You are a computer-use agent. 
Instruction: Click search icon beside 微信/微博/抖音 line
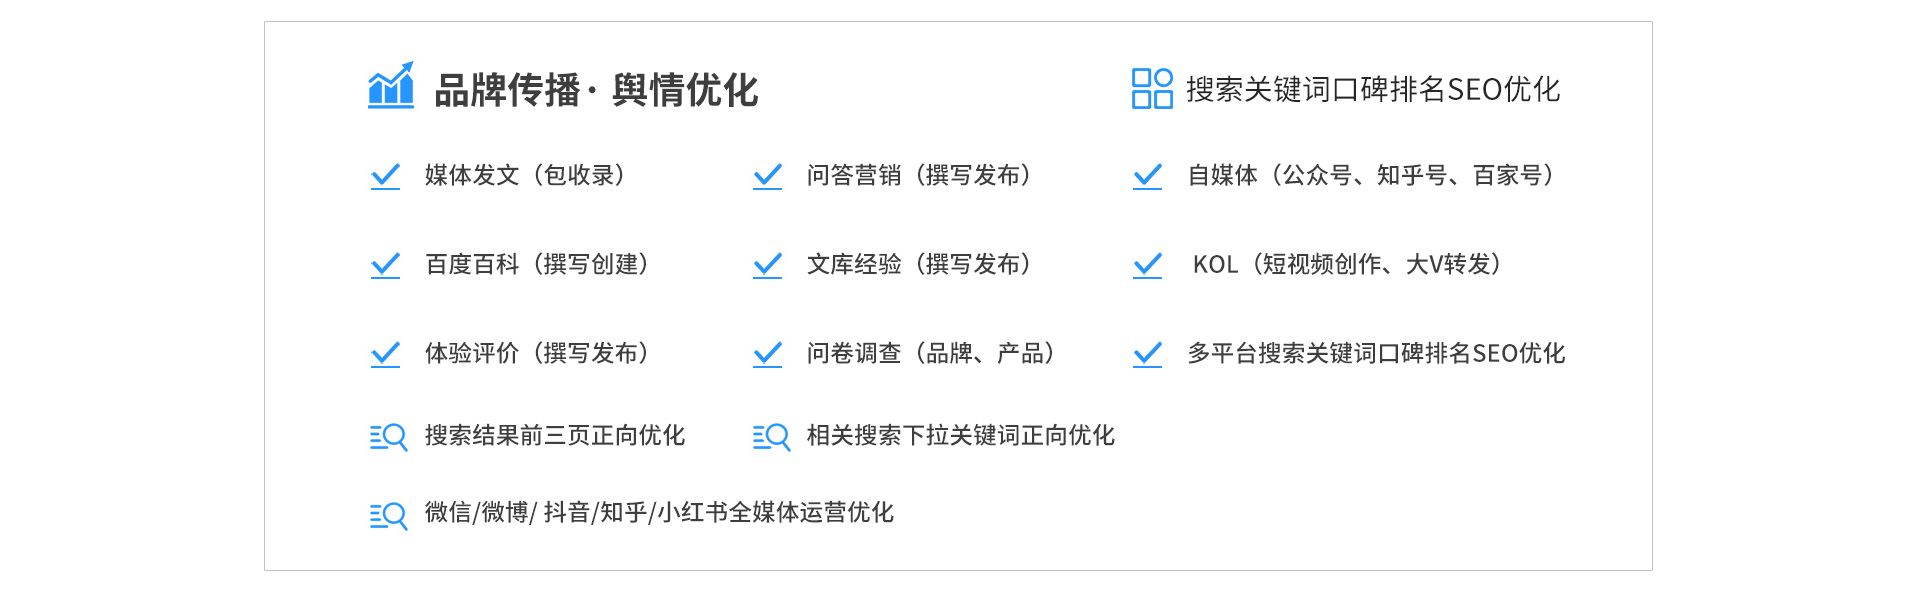point(388,515)
